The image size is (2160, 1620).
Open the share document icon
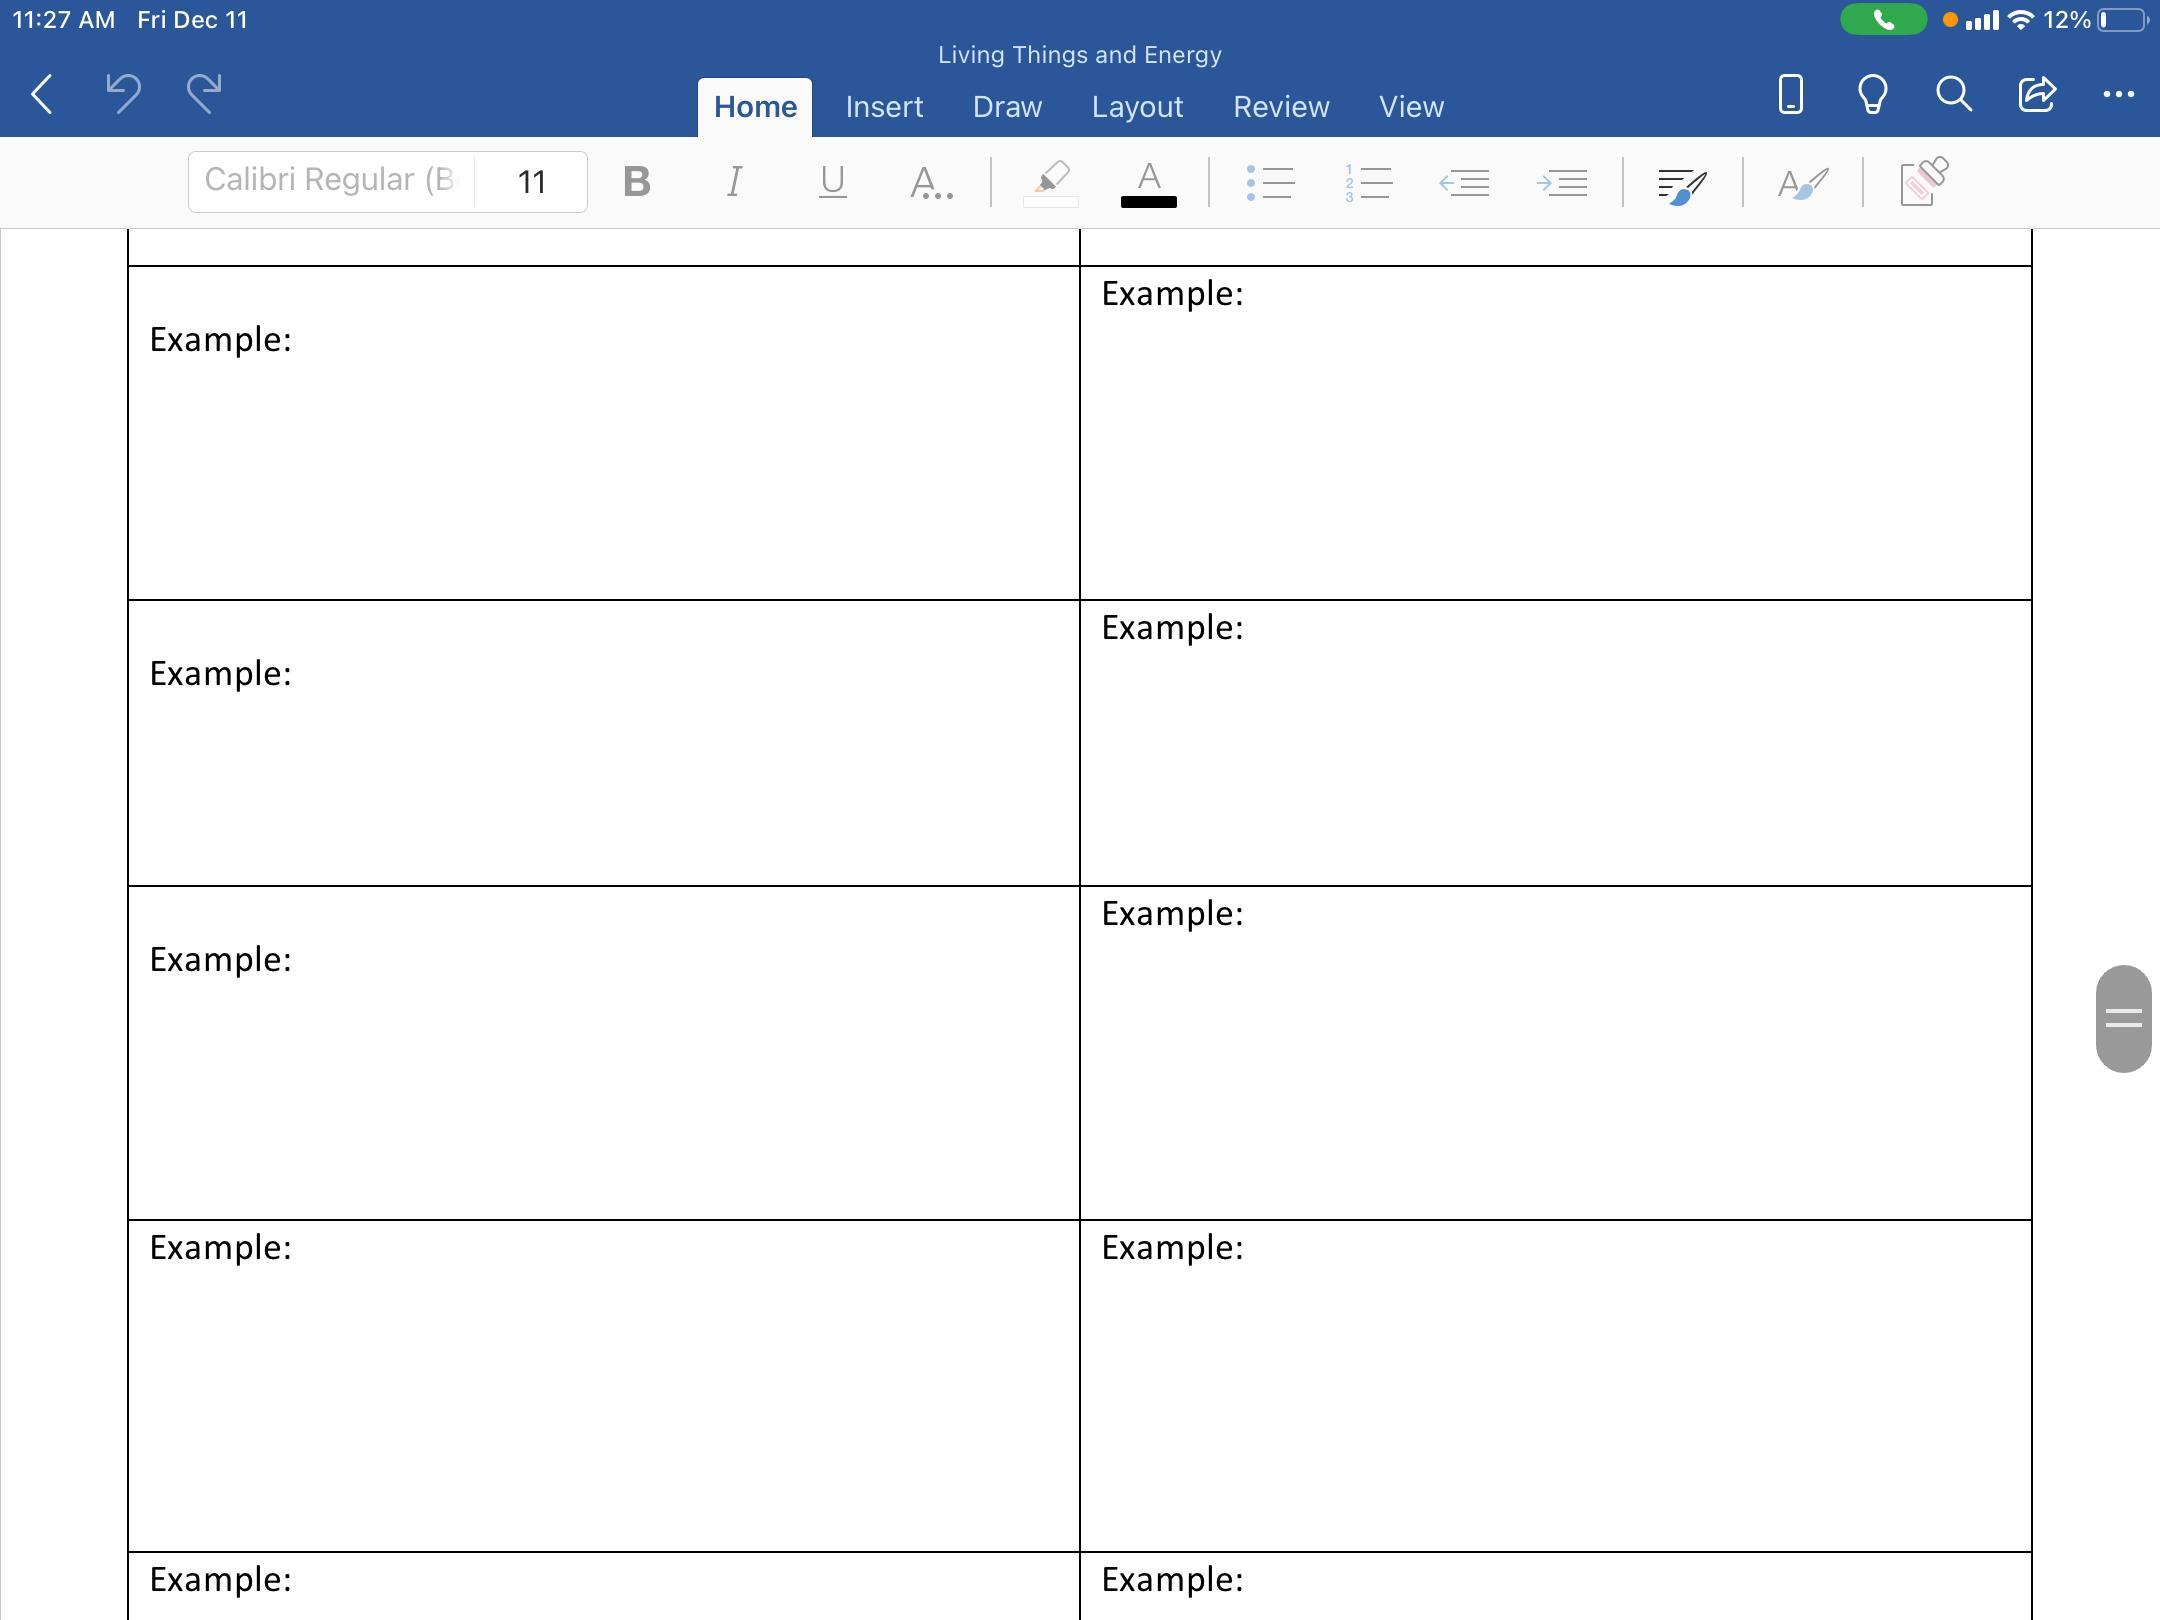tap(2037, 94)
